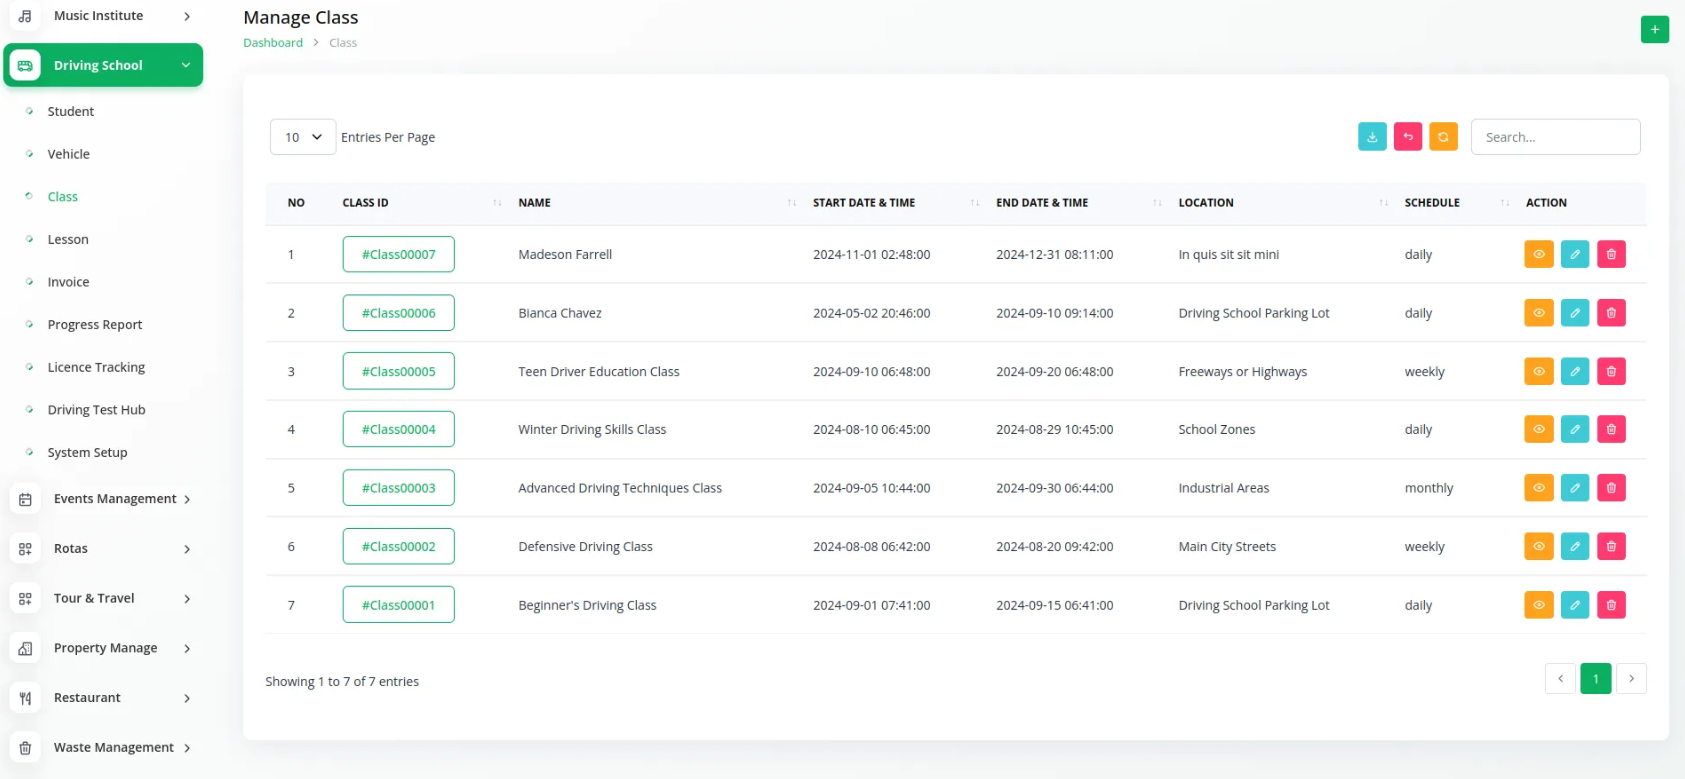
Task: Delete the Advanced Driving Techniques Class
Action: [x=1611, y=488]
